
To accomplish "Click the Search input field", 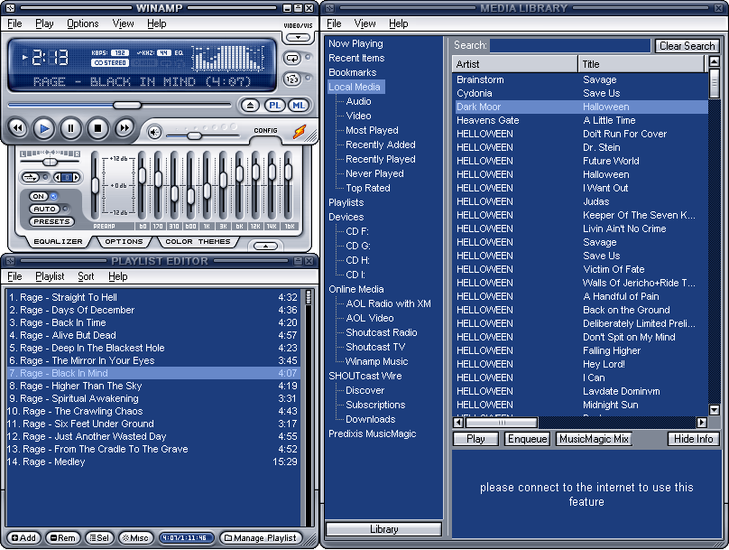I will (570, 45).
